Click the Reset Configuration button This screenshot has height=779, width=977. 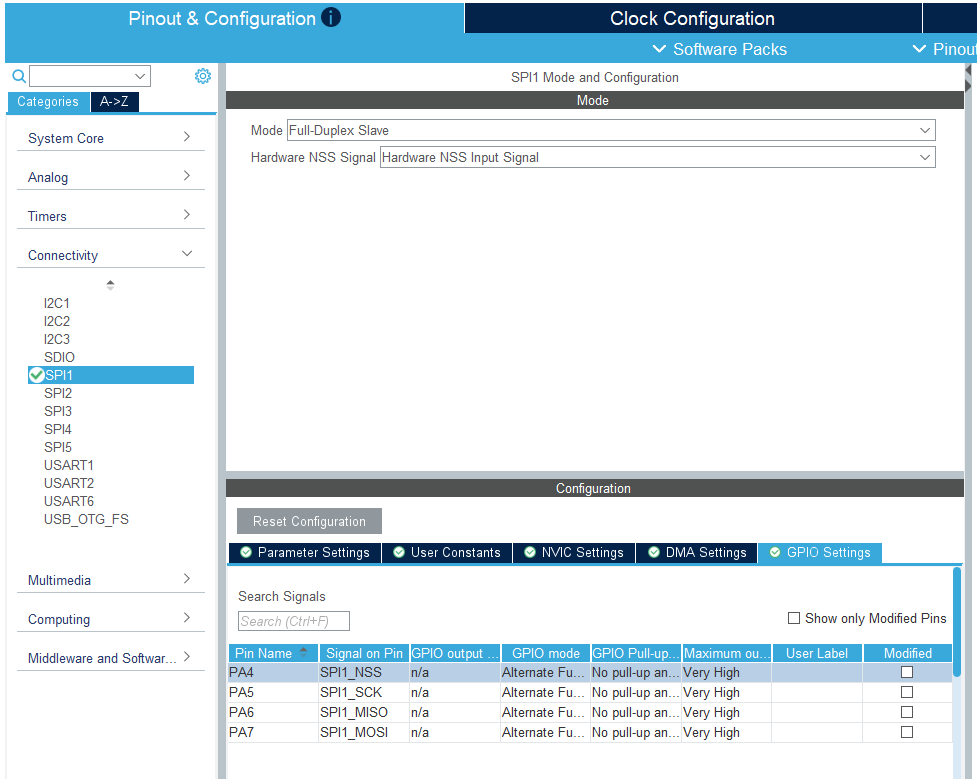coord(309,521)
